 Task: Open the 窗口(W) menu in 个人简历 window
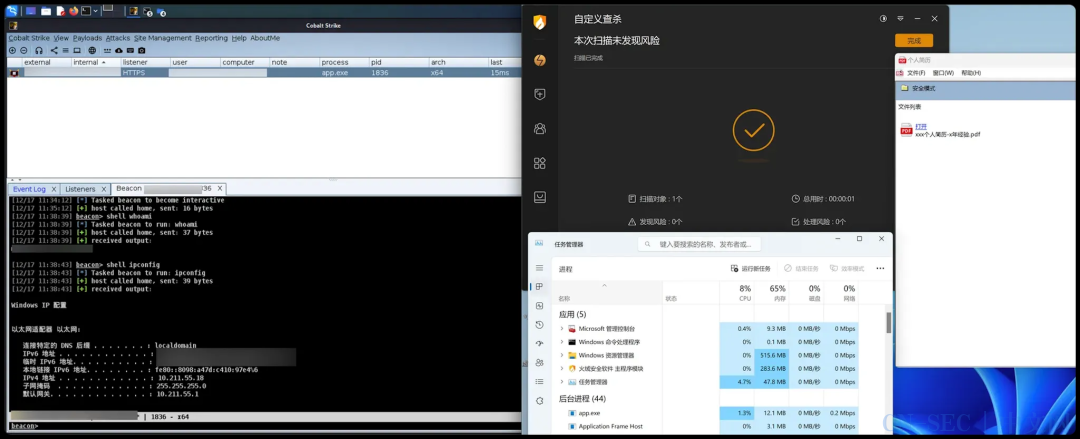[943, 73]
